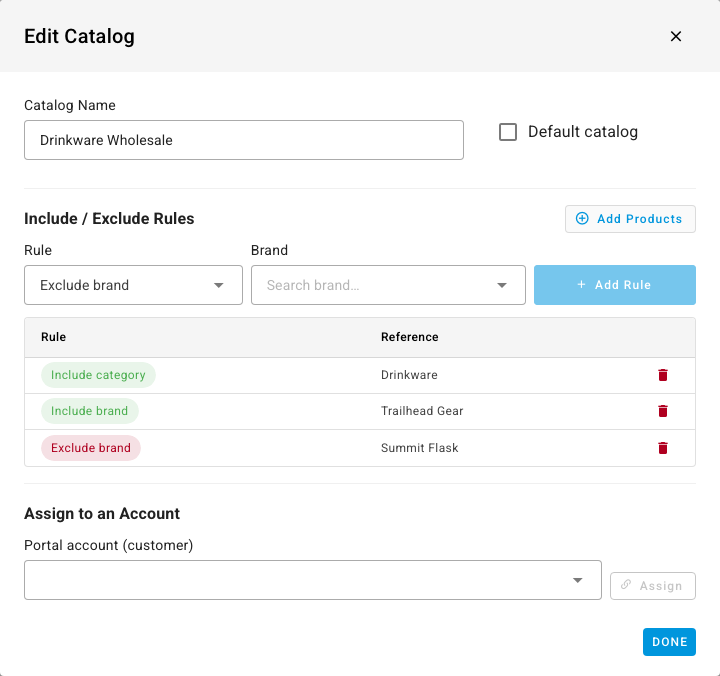The width and height of the screenshot is (720, 676).
Task: Click the Add Rule button
Action: tap(614, 285)
